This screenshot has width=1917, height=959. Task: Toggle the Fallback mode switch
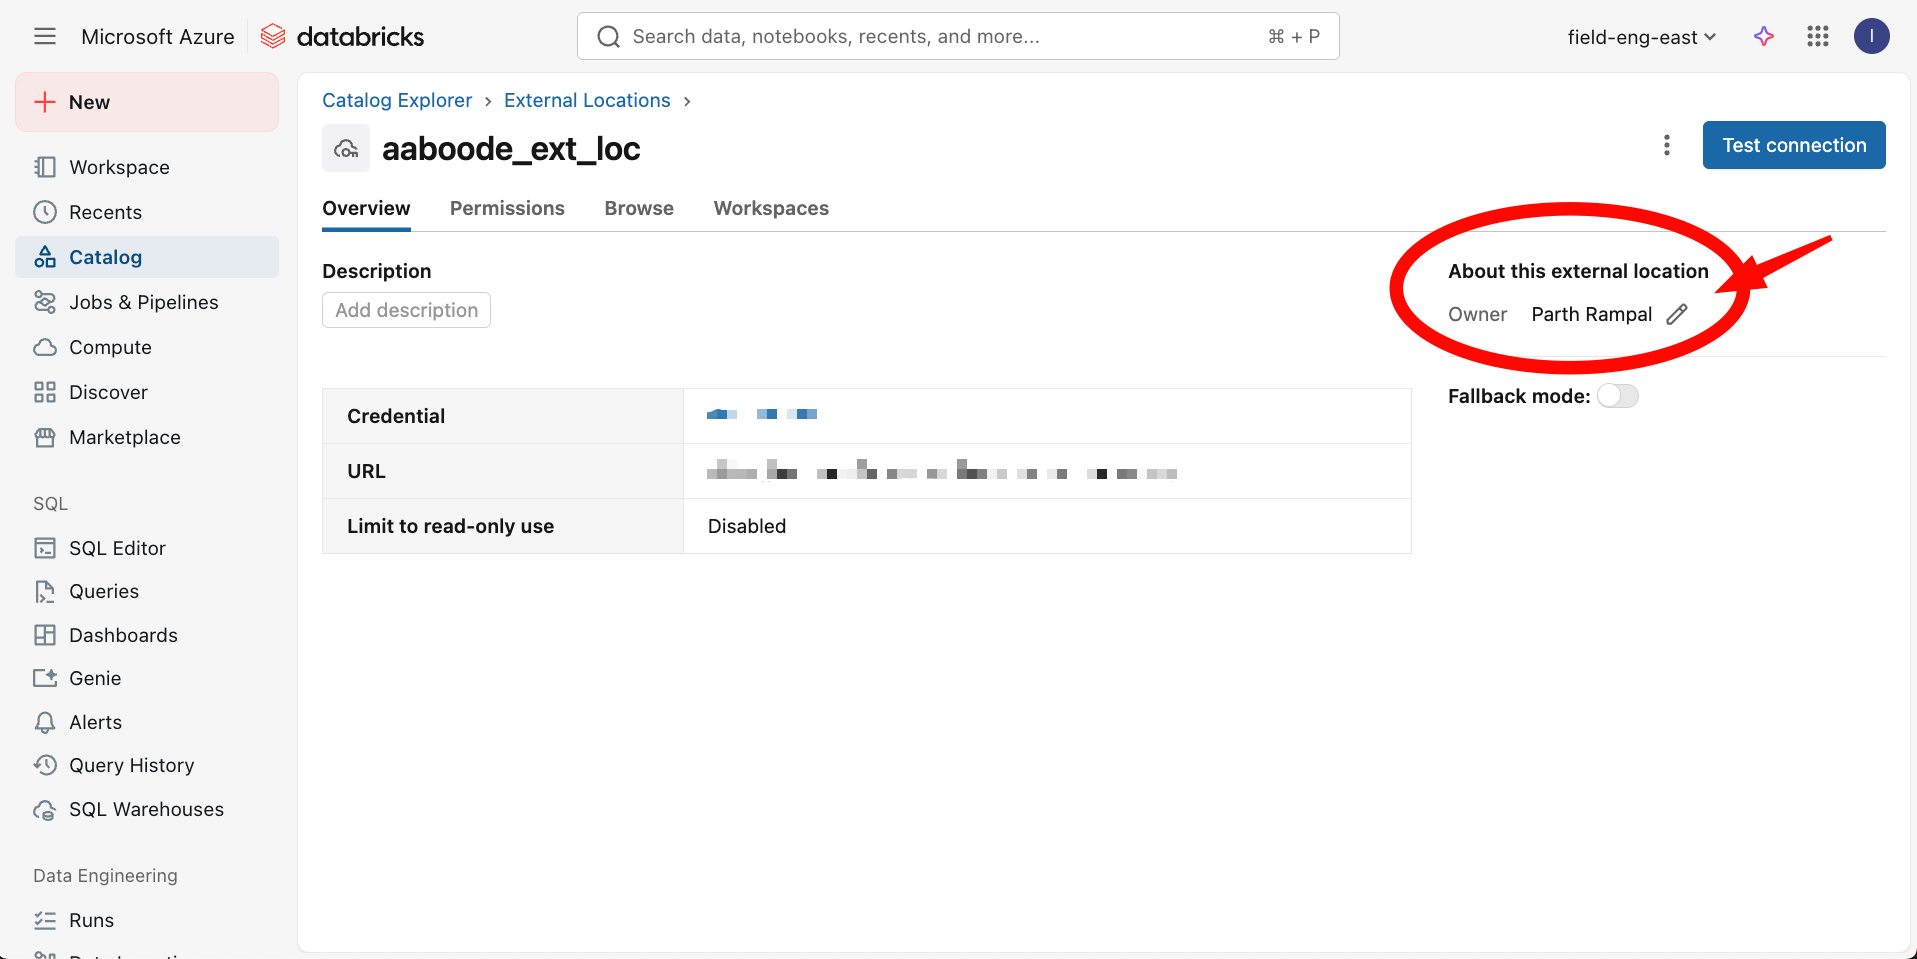[x=1617, y=396]
